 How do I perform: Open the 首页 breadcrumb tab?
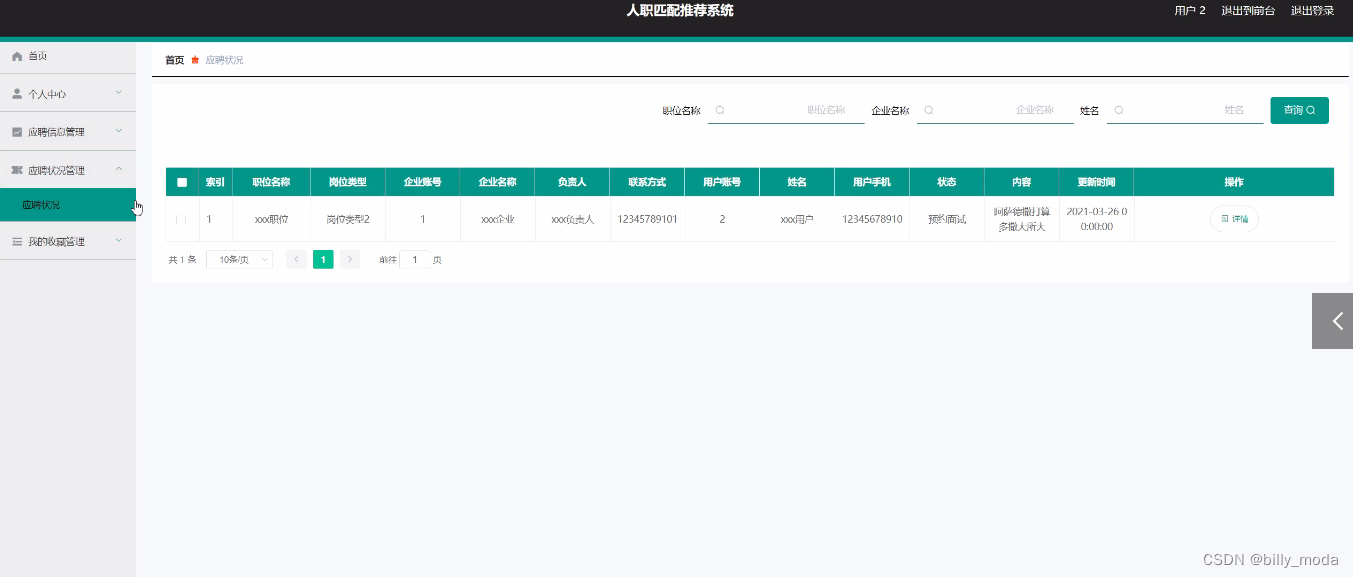click(174, 59)
